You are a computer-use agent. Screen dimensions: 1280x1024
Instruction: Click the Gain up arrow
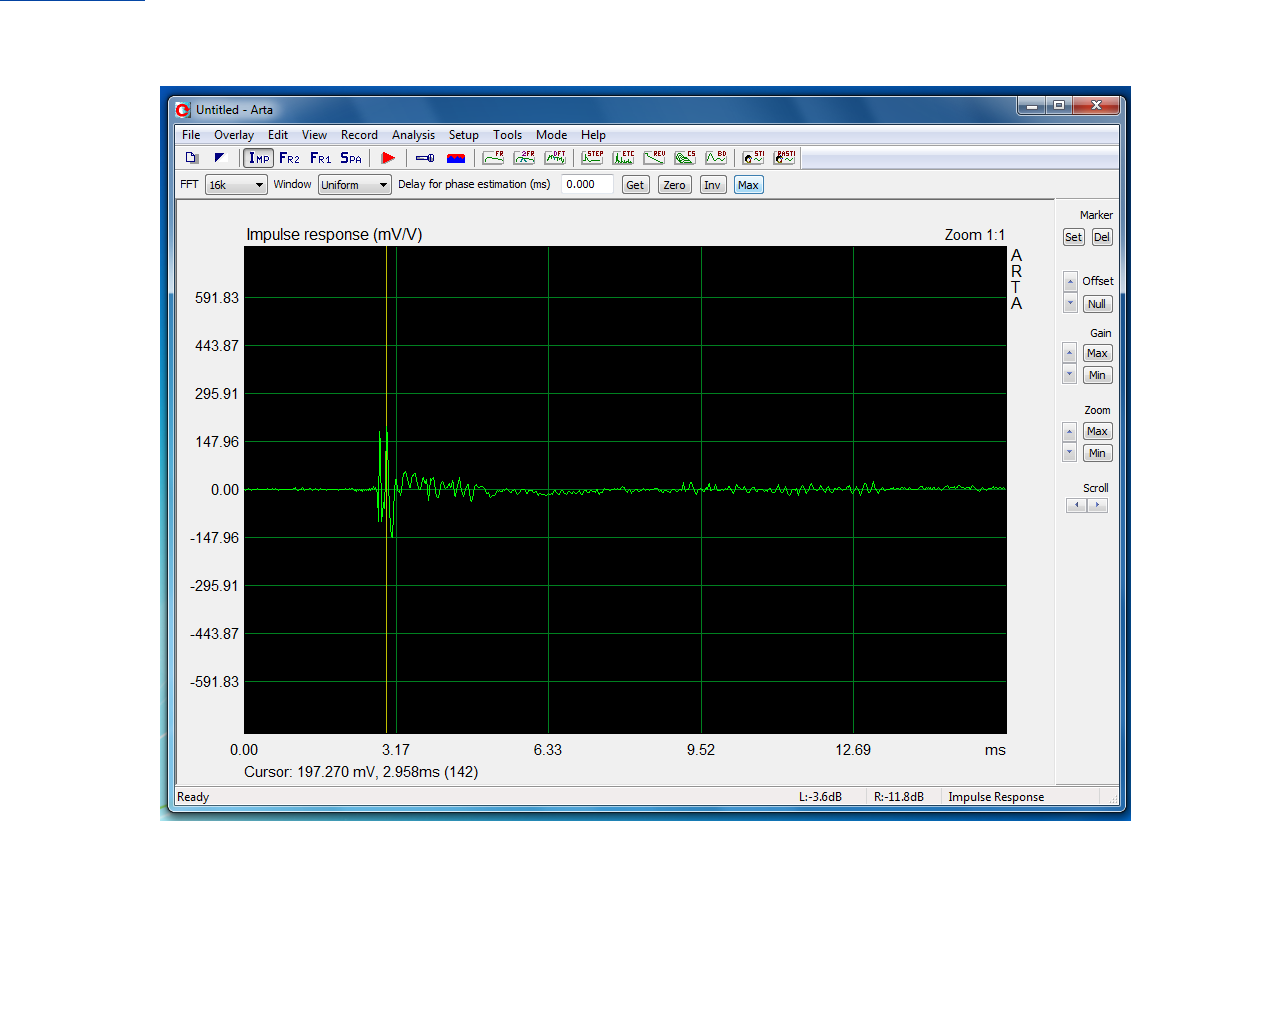(x=1070, y=353)
